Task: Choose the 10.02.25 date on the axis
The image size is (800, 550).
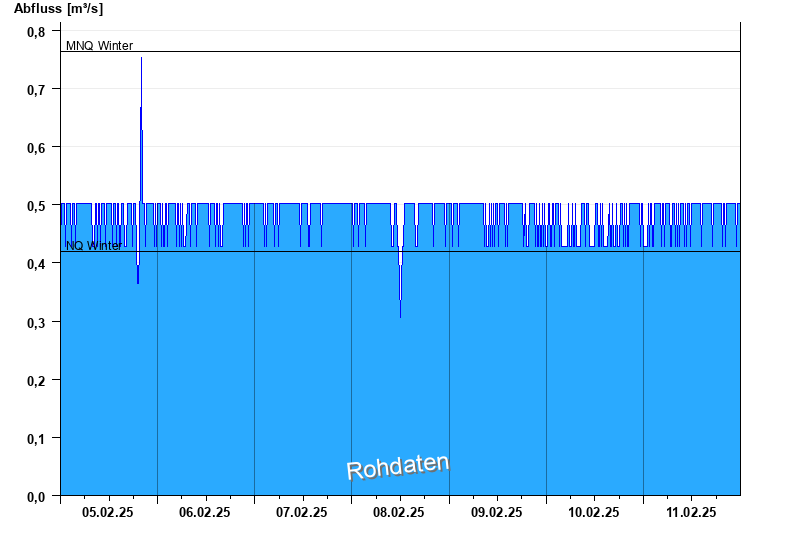Action: (594, 512)
